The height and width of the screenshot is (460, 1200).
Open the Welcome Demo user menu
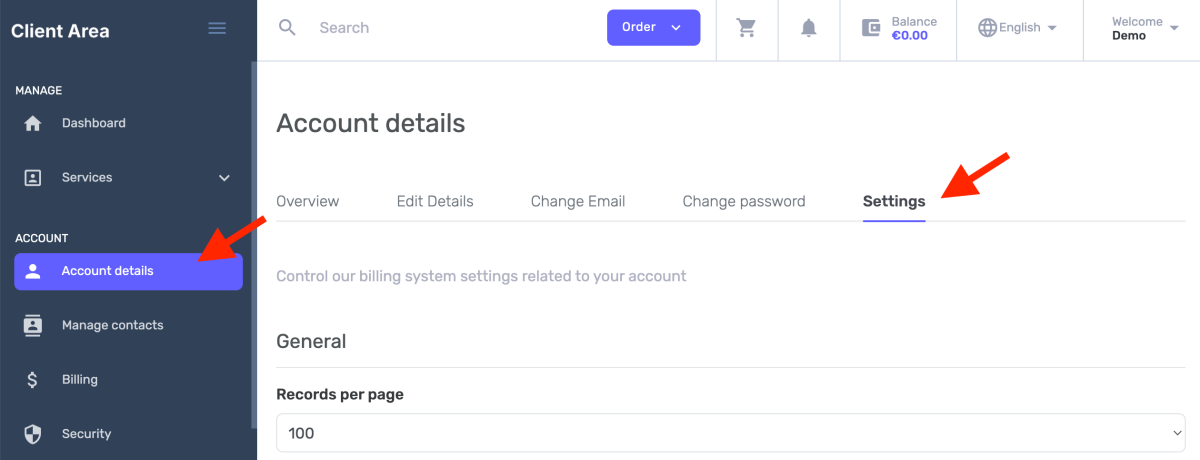coord(1145,28)
